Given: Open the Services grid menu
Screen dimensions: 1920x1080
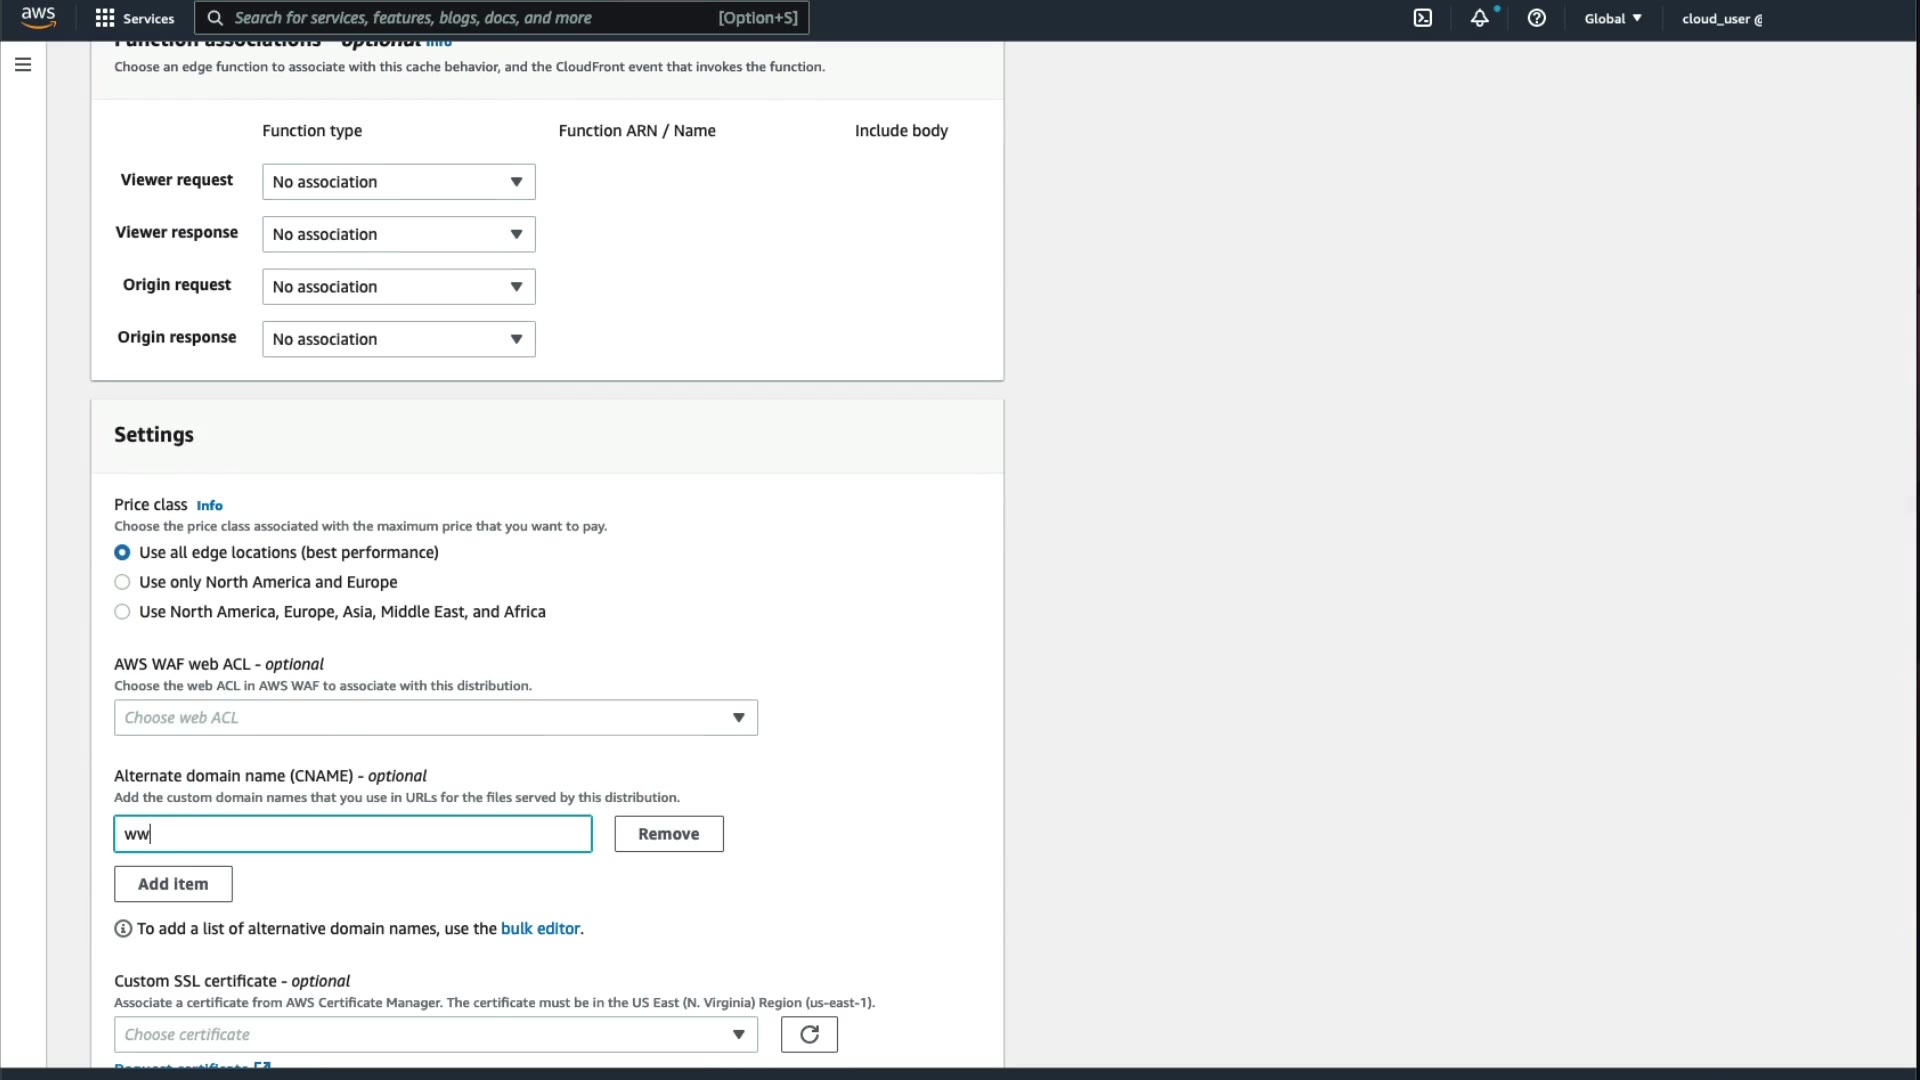Looking at the screenshot, I should [134, 18].
